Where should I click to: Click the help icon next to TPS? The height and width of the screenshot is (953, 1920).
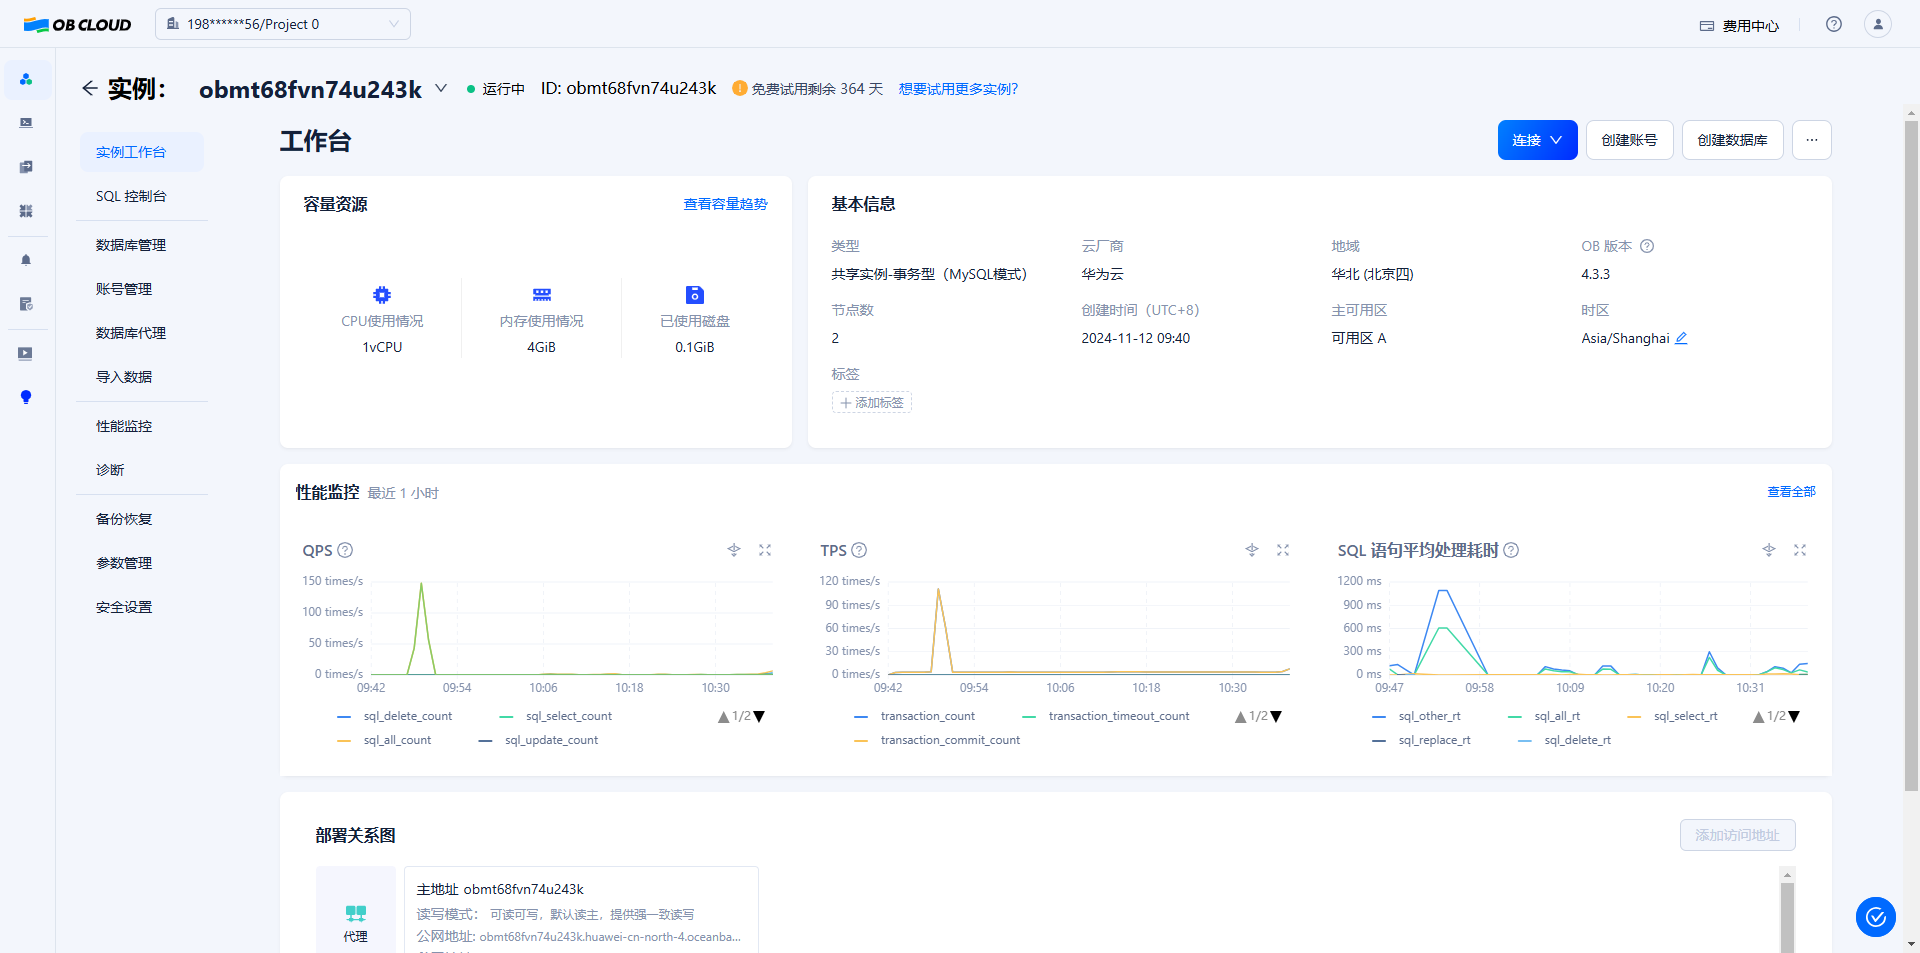pos(859,550)
